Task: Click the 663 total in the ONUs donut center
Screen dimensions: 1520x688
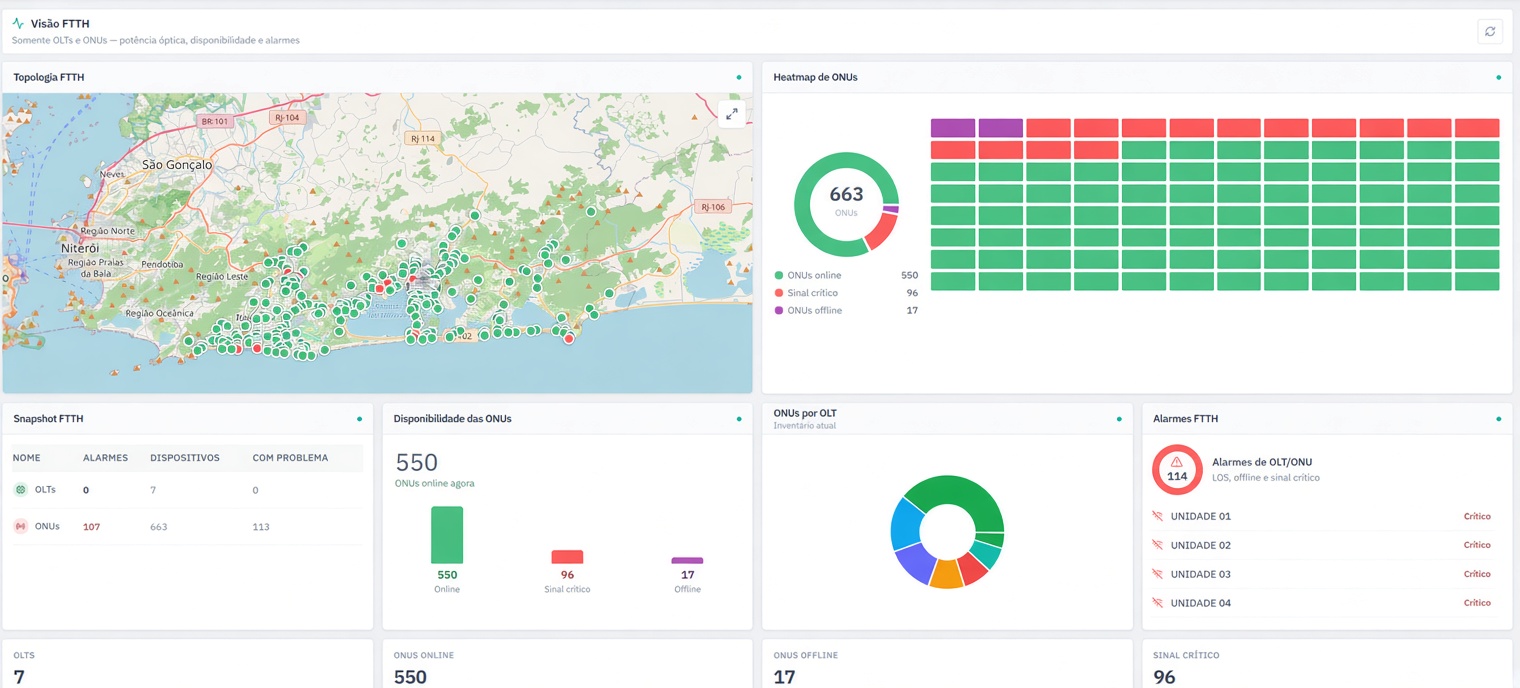Action: (x=846, y=195)
